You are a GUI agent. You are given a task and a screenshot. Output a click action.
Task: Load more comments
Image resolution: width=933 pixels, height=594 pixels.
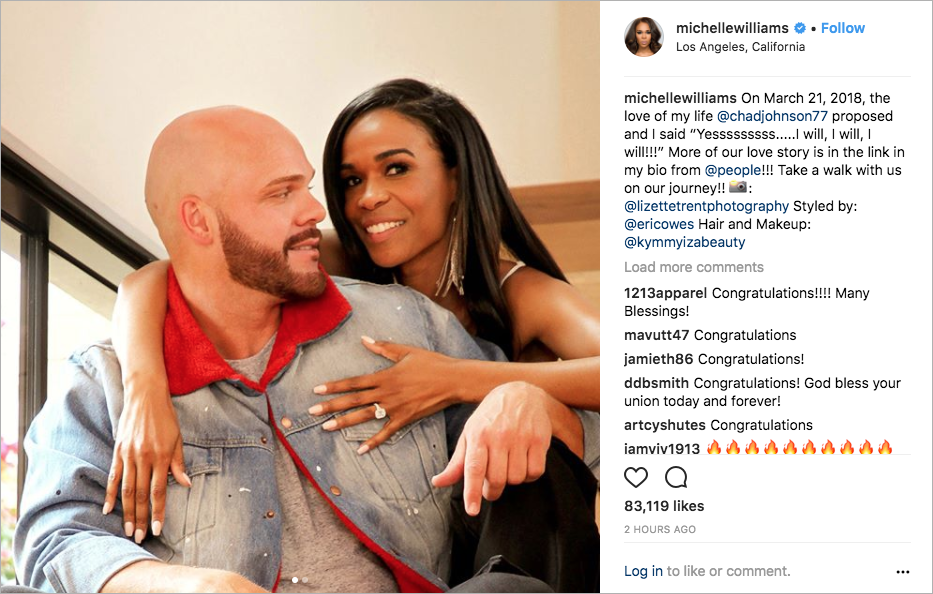(694, 267)
